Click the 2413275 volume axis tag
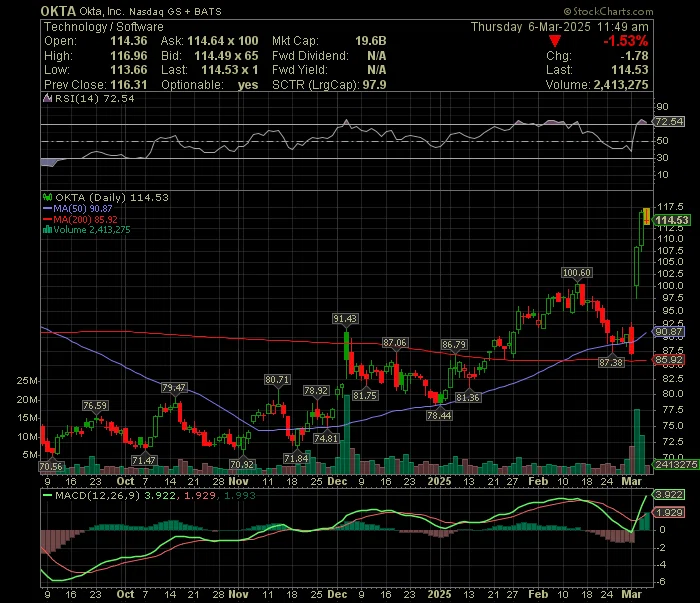700x603 pixels. click(x=676, y=465)
